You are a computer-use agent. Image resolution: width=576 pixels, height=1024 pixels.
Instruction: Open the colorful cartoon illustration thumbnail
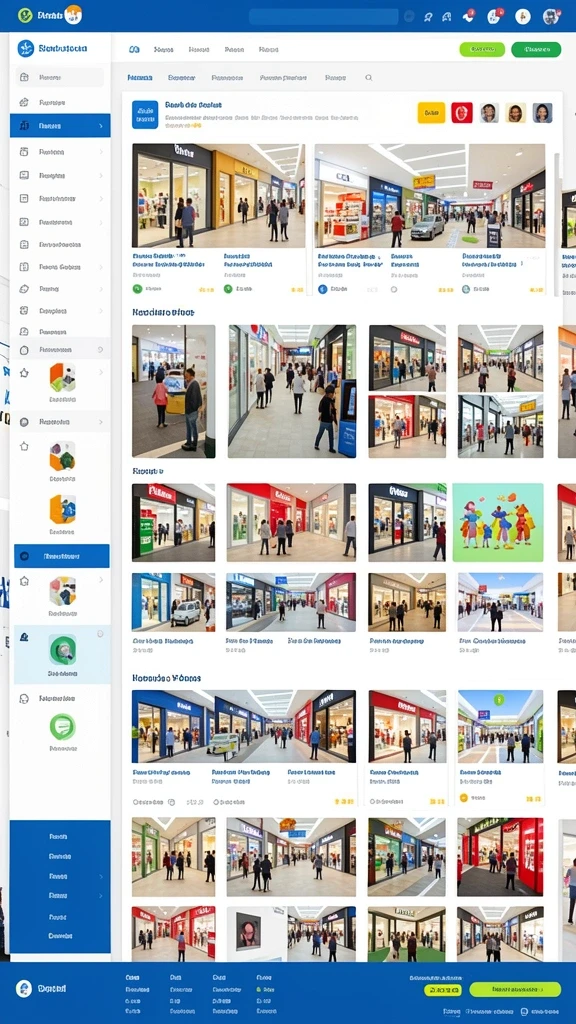498,522
